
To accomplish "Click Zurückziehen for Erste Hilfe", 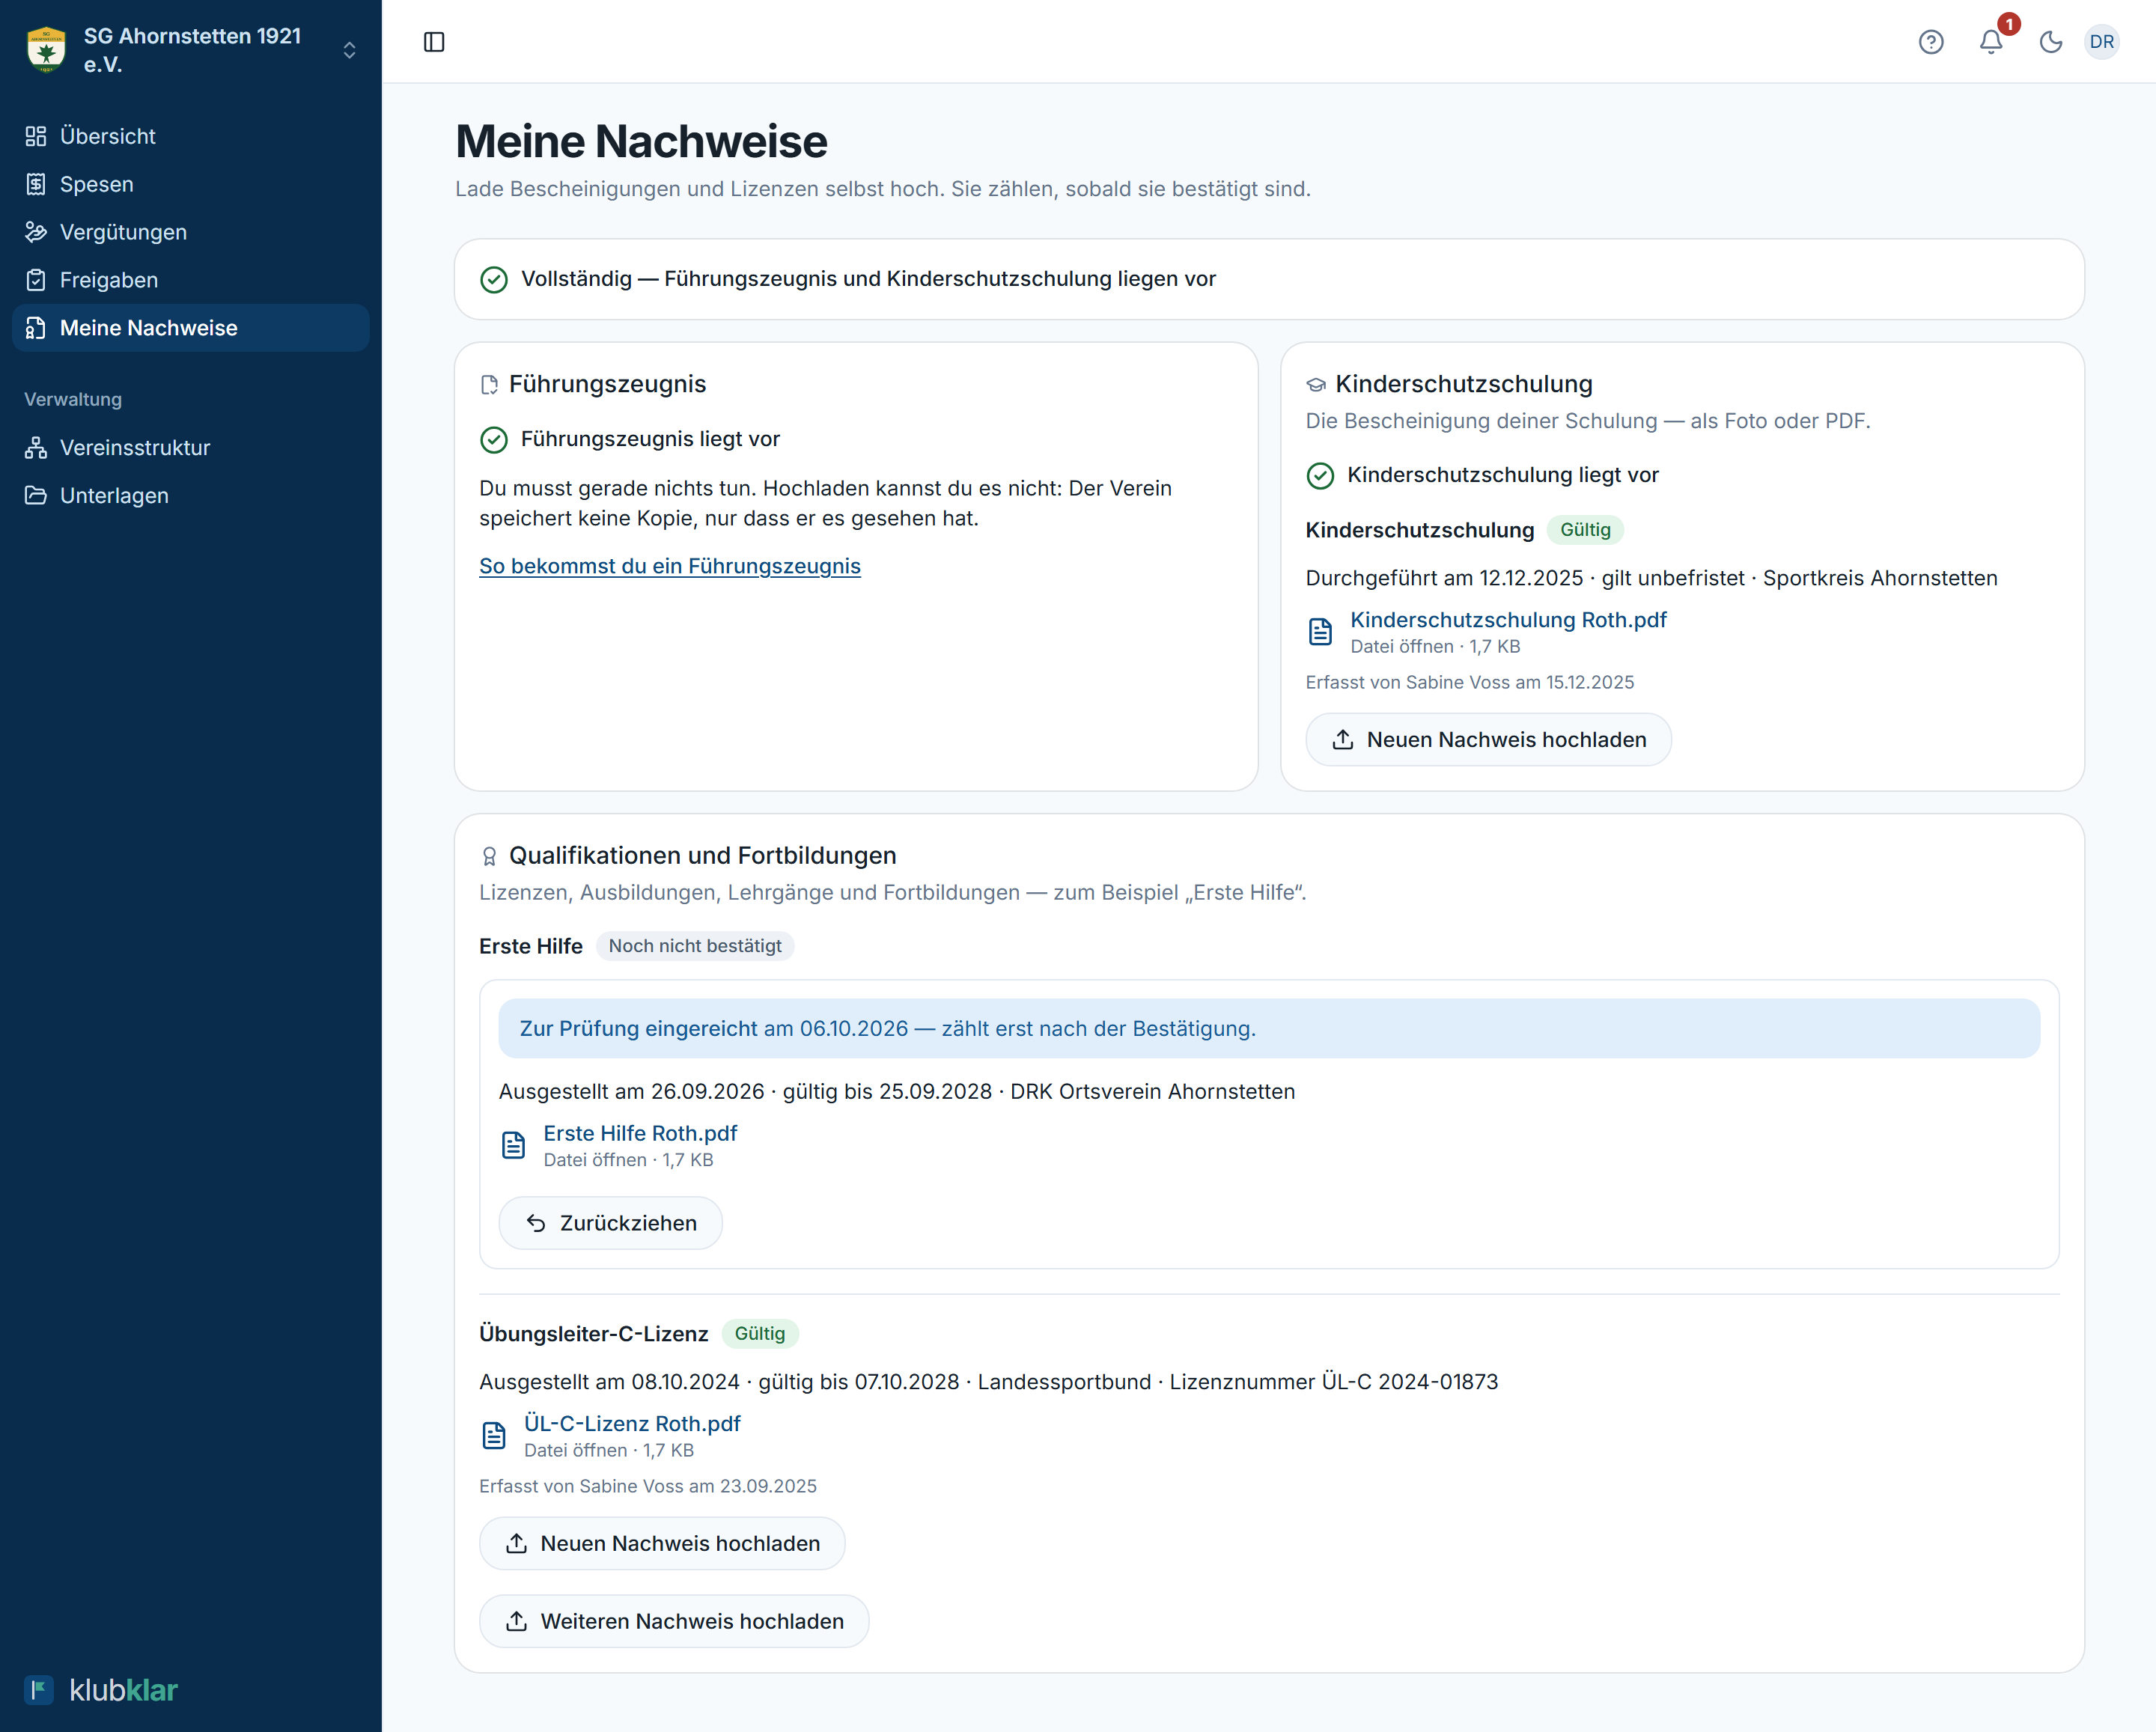I will [610, 1223].
